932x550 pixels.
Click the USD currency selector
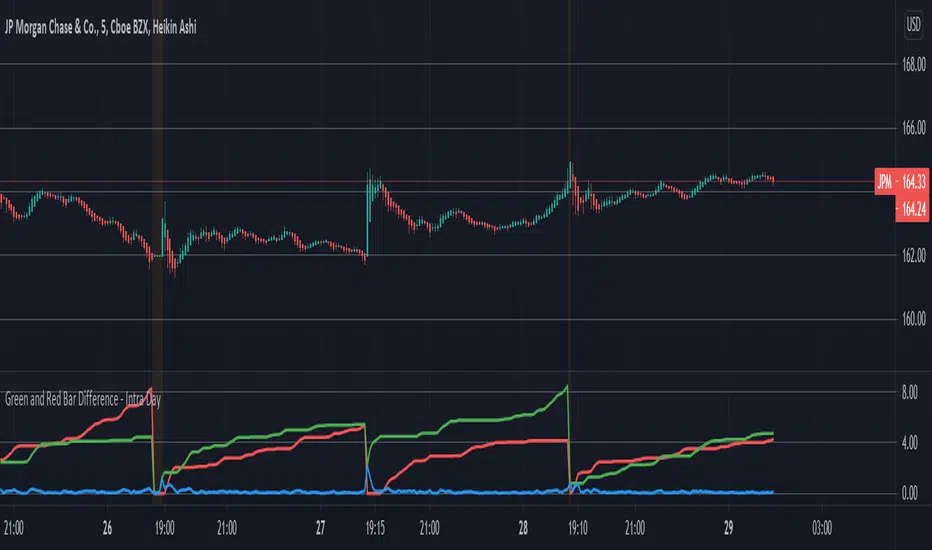(x=913, y=24)
